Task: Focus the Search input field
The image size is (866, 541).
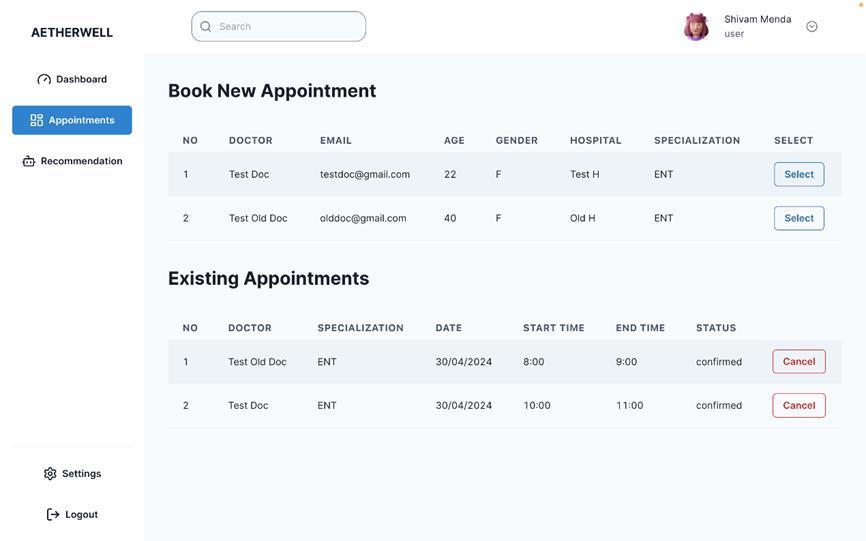Action: pos(285,27)
